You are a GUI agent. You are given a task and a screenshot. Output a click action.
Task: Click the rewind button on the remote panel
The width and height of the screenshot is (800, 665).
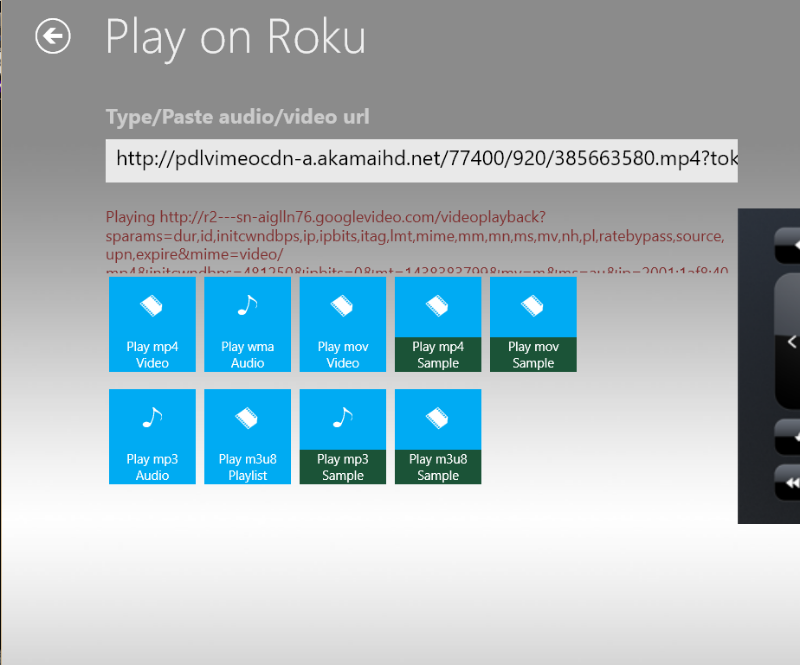(x=787, y=482)
